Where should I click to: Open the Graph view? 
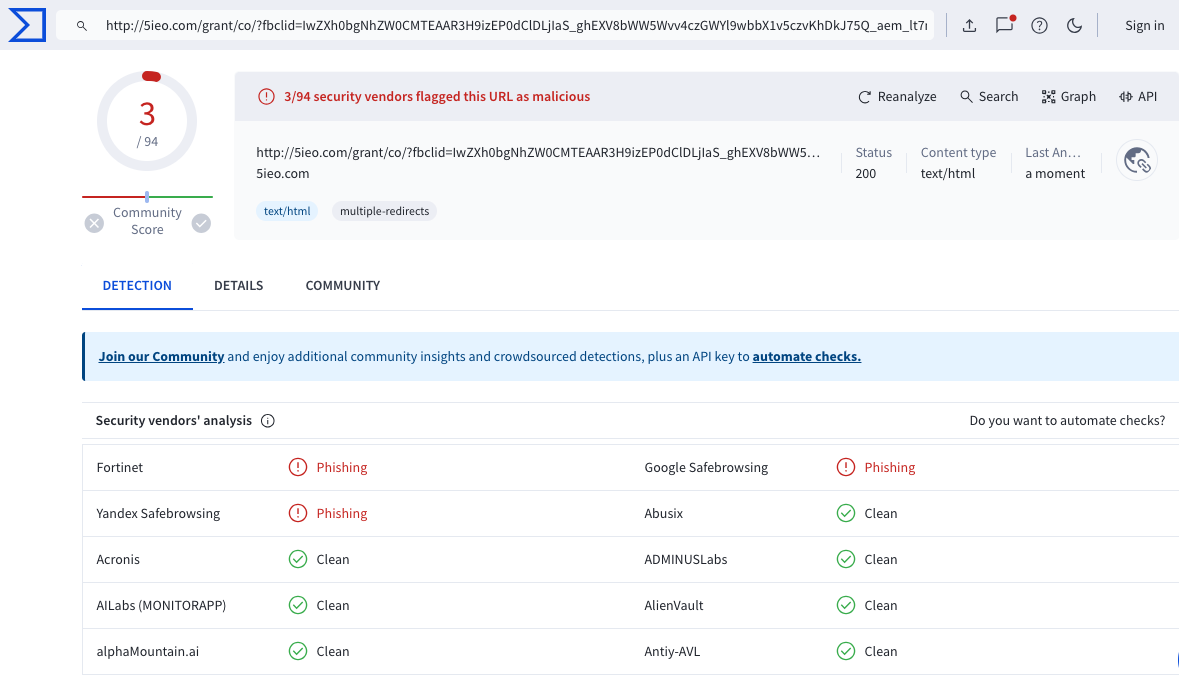1068,96
